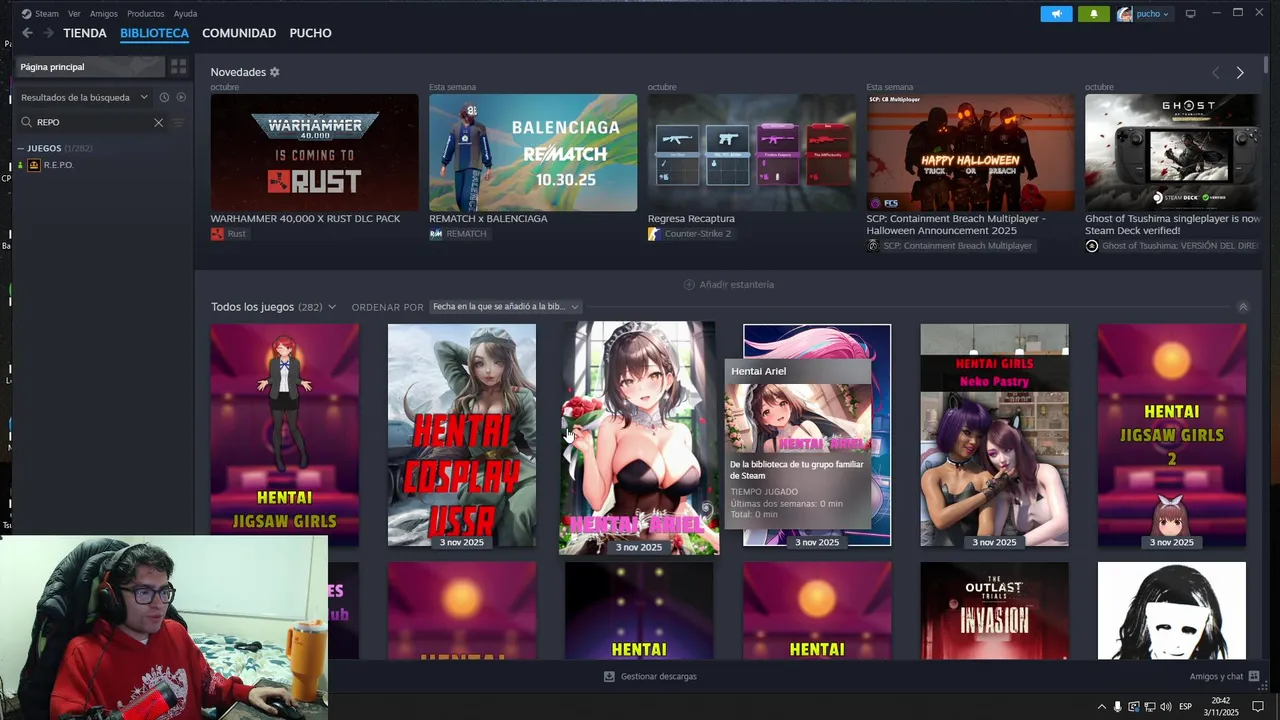Go back with the left arrow

click(x=27, y=33)
